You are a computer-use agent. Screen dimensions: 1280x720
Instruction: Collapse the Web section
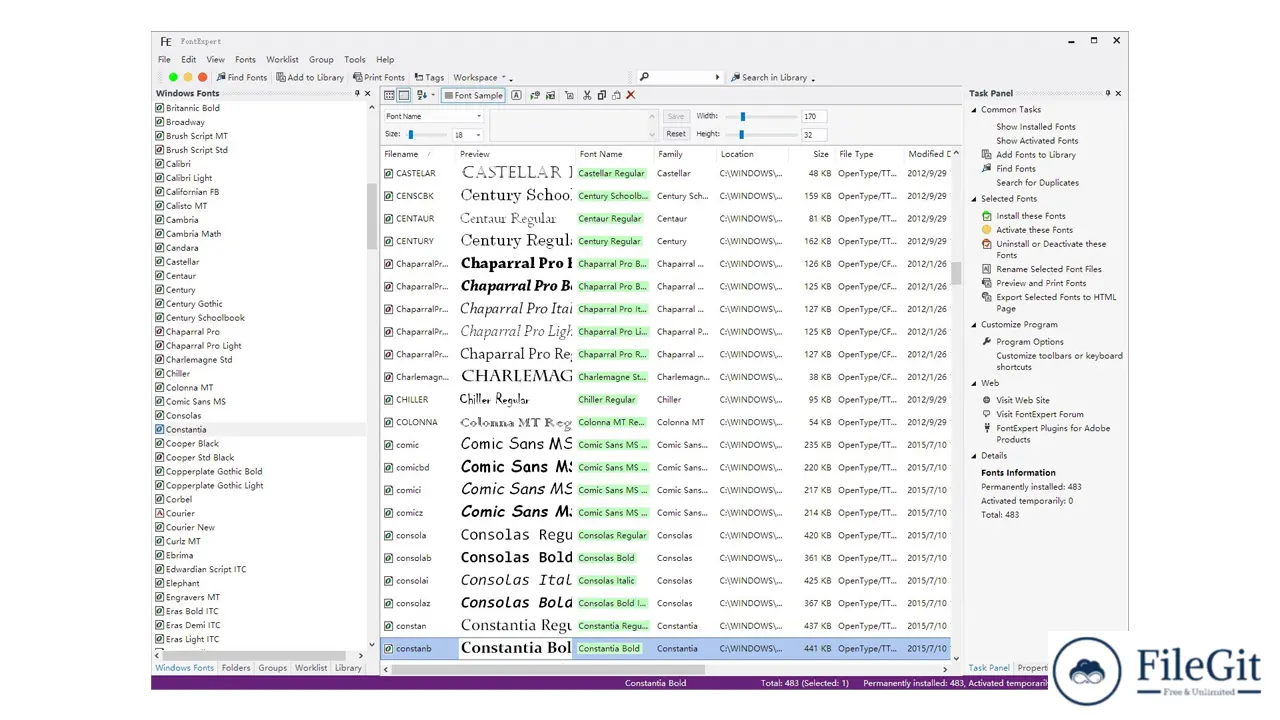(x=974, y=383)
